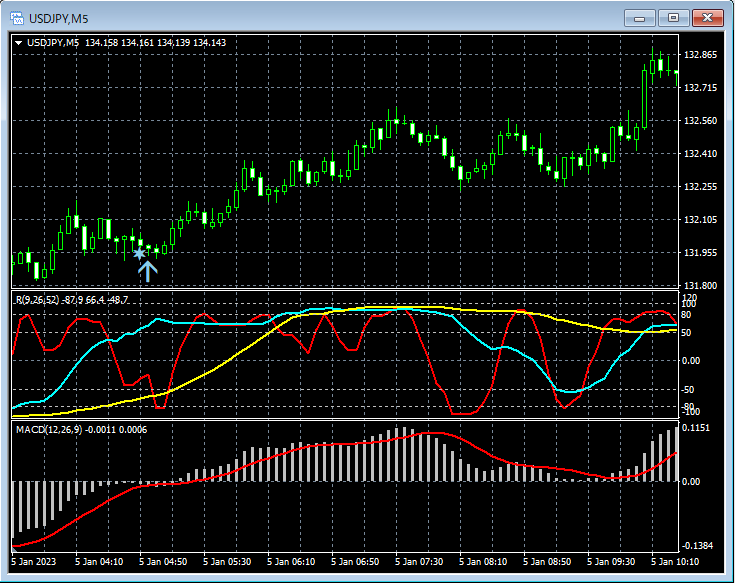Screen dimensions: 736x583
Task: Select the MACD(12,26,9) indicator label
Action: coord(50,429)
